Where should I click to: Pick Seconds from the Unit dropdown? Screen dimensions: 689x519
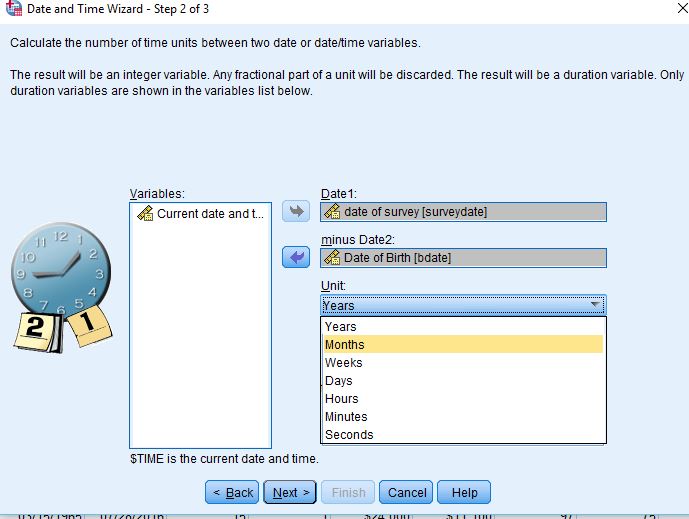[463, 434]
